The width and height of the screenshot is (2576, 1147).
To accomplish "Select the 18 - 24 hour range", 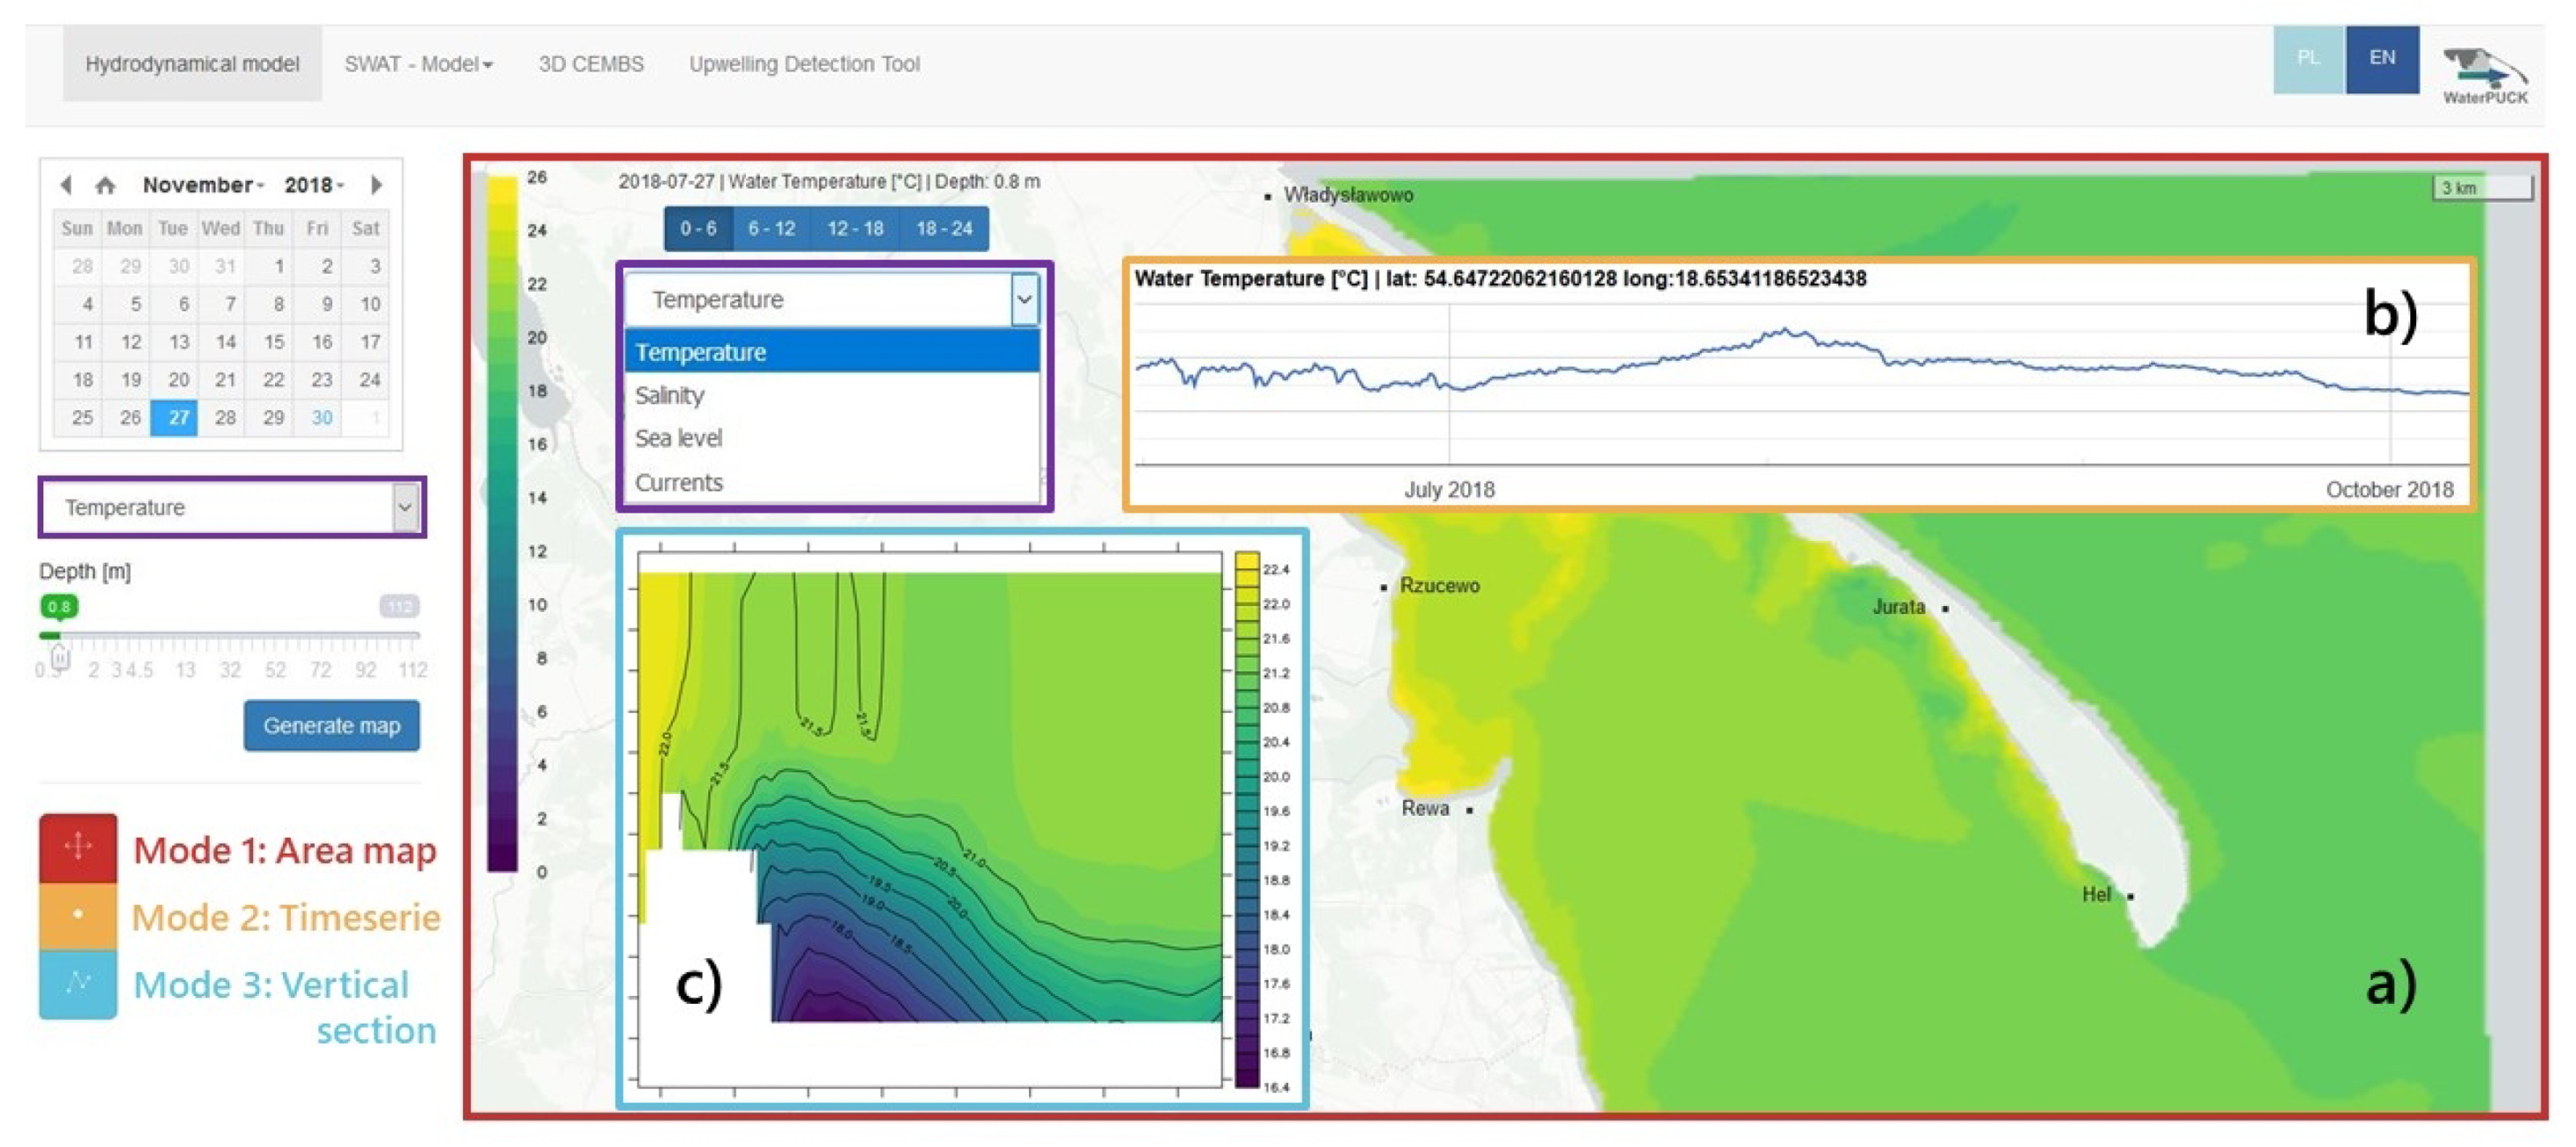I will click(x=944, y=229).
